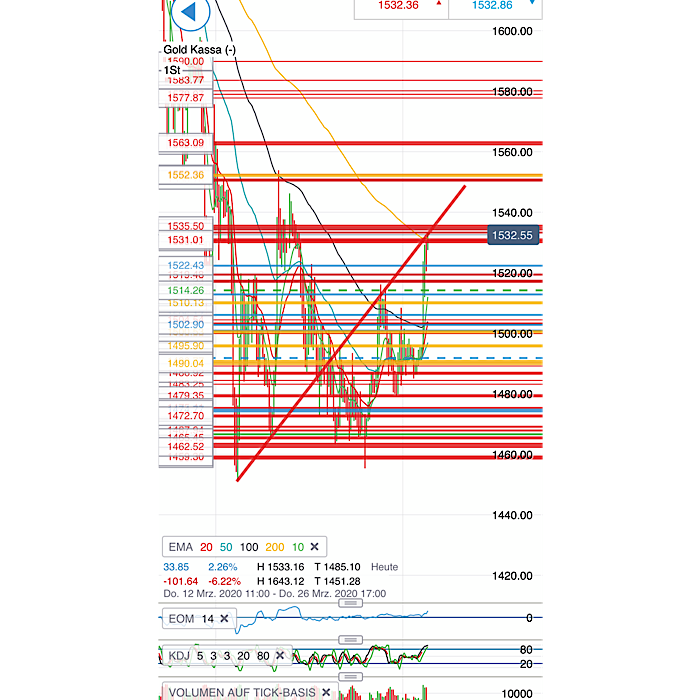Viewport: 700px width, 700px height.
Task: Select the 1472.70 level label
Action: 186,416
